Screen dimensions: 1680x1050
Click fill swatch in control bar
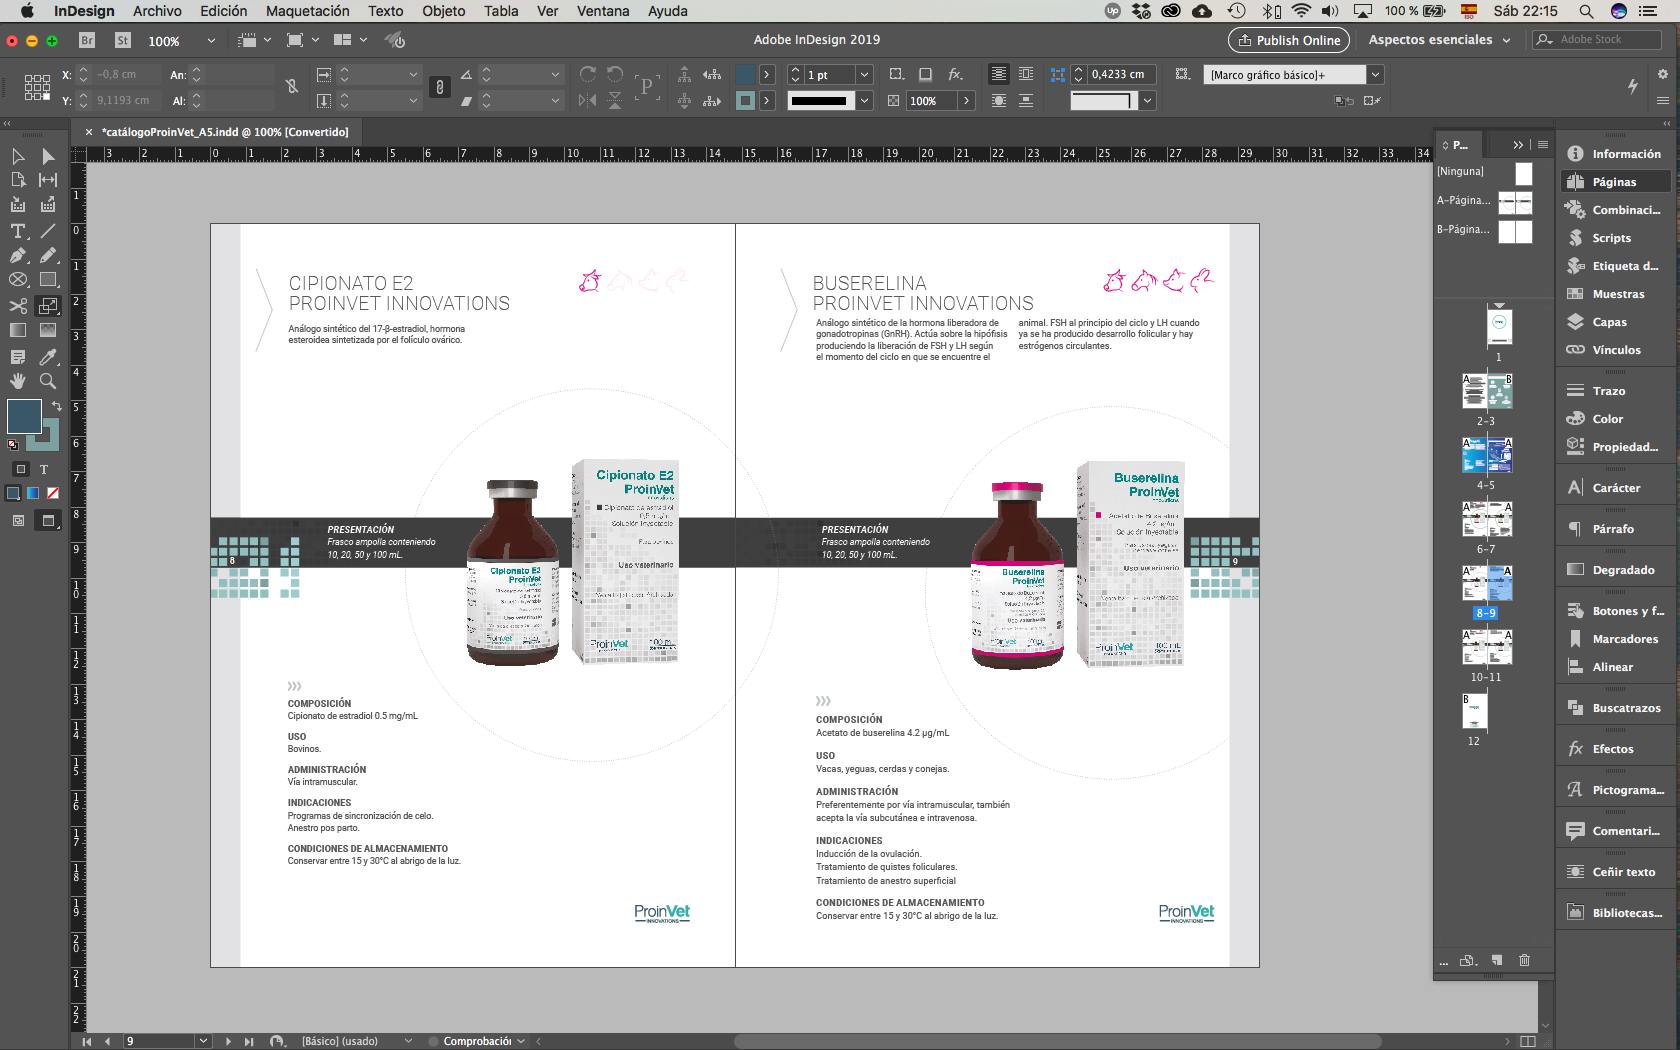tap(746, 74)
